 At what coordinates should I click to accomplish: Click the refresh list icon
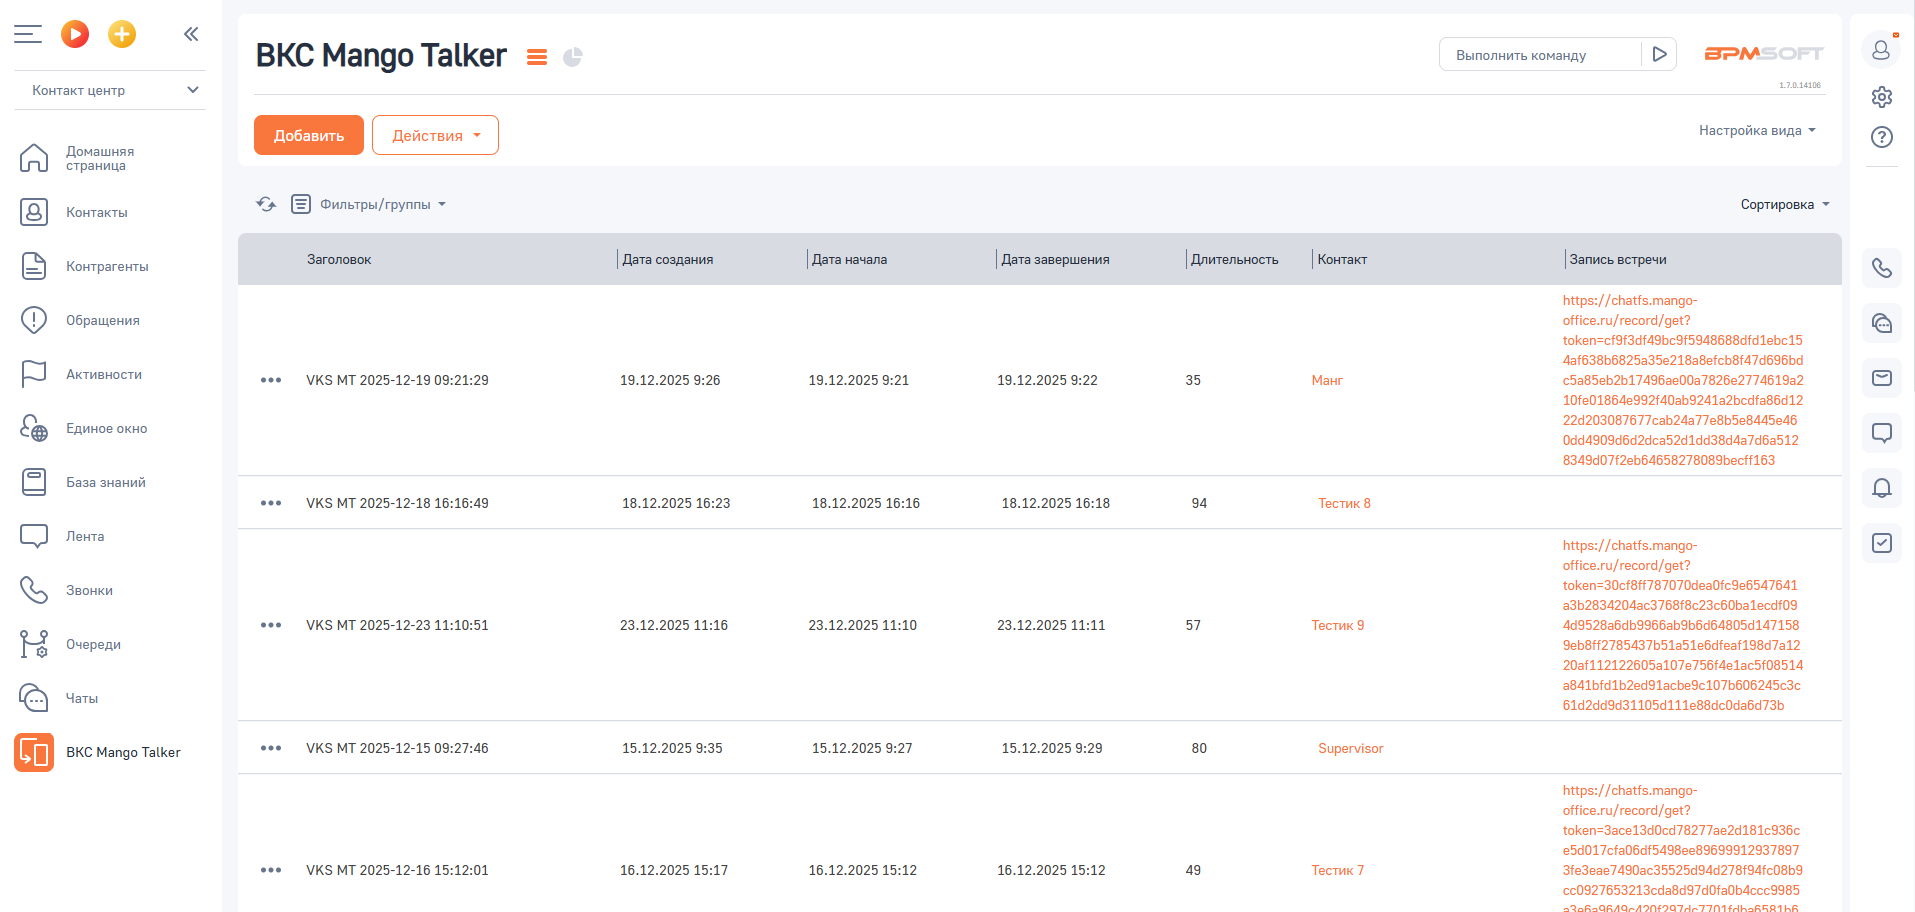[x=266, y=204]
